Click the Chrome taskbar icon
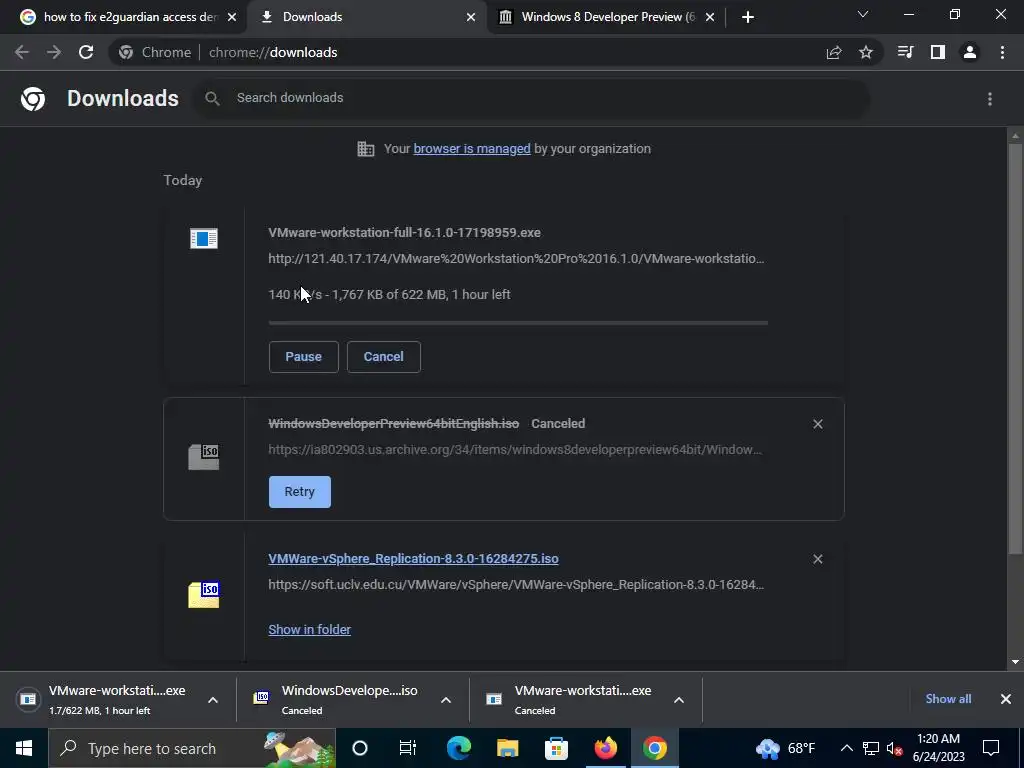Viewport: 1024px width, 768px height. click(x=654, y=748)
